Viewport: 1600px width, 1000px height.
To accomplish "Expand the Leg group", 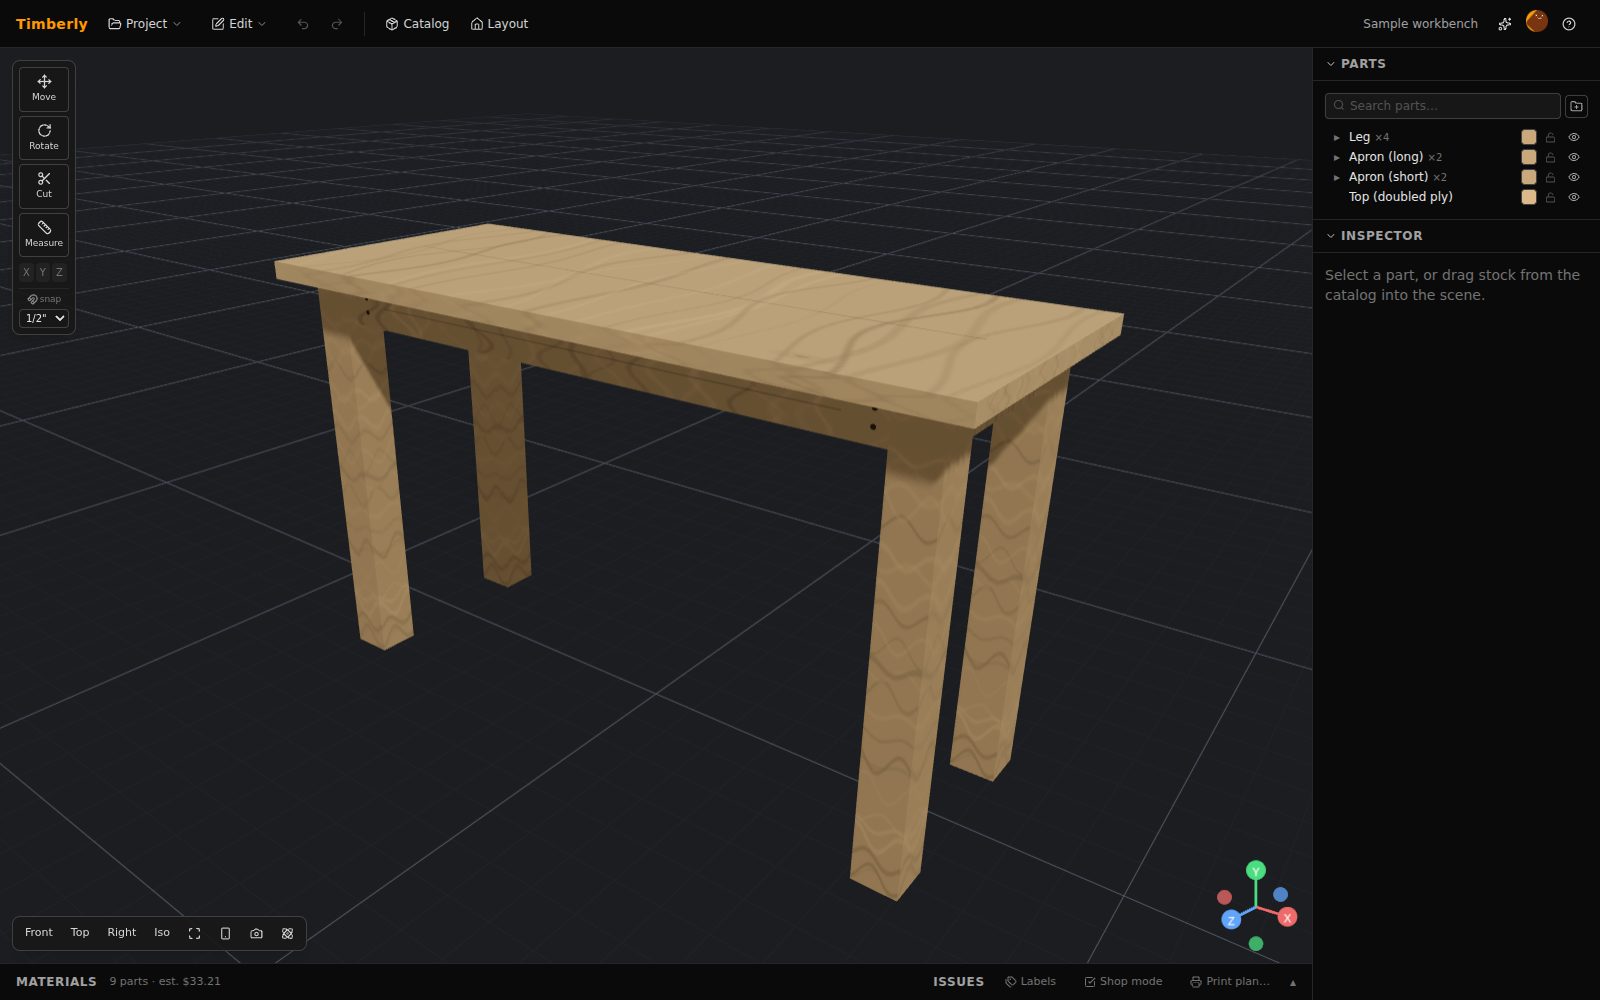I will coord(1337,137).
